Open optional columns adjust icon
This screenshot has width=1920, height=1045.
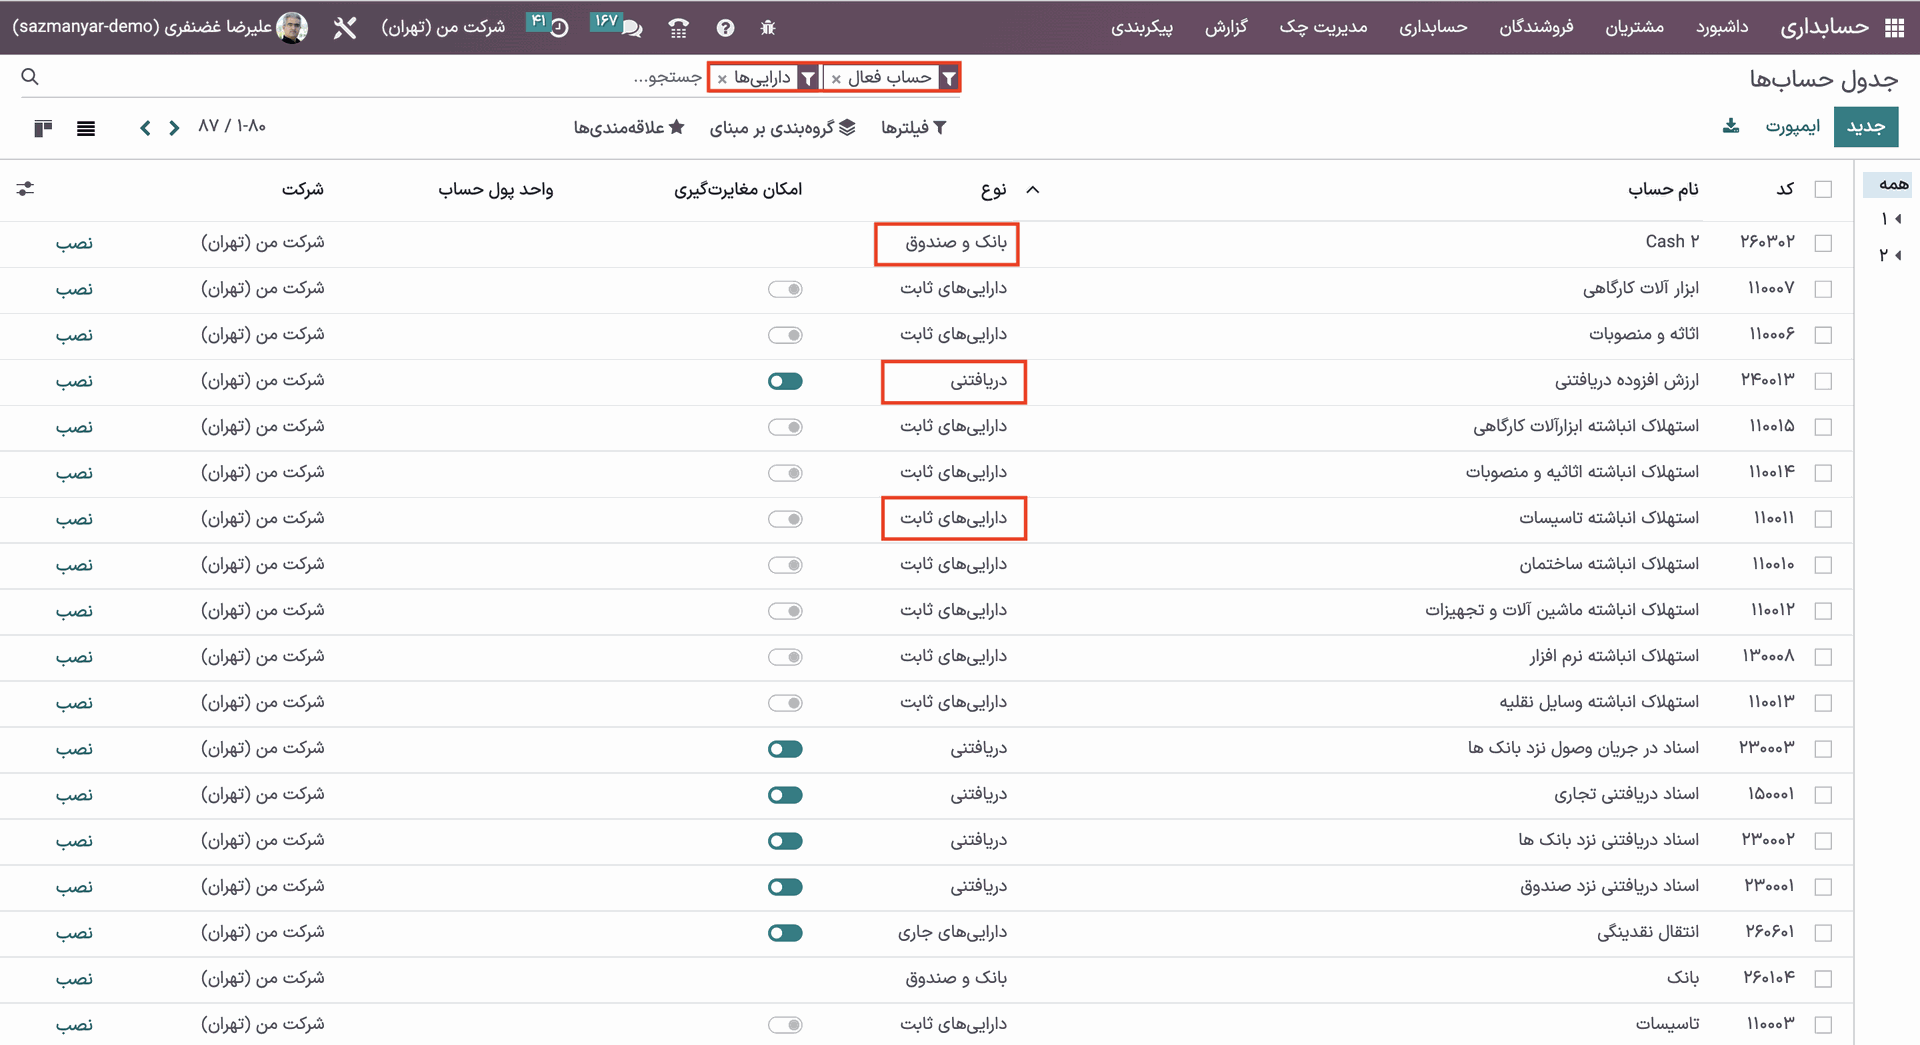point(25,188)
